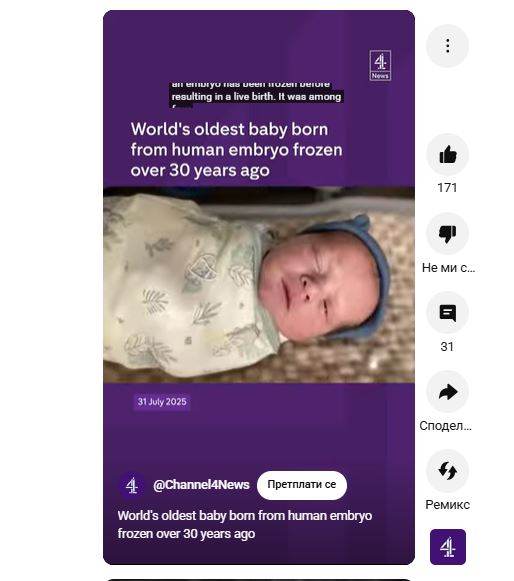Image resolution: width=514 pixels, height=581 pixels.
Task: Click the captions text overlay
Action: coord(256,95)
